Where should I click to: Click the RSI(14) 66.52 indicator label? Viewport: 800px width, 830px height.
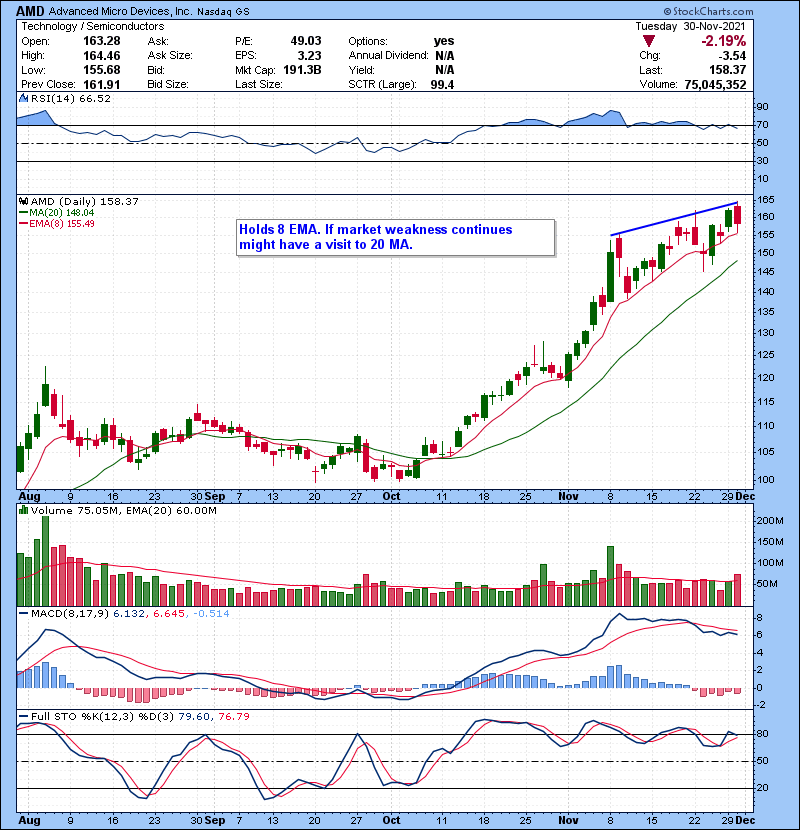70,98
